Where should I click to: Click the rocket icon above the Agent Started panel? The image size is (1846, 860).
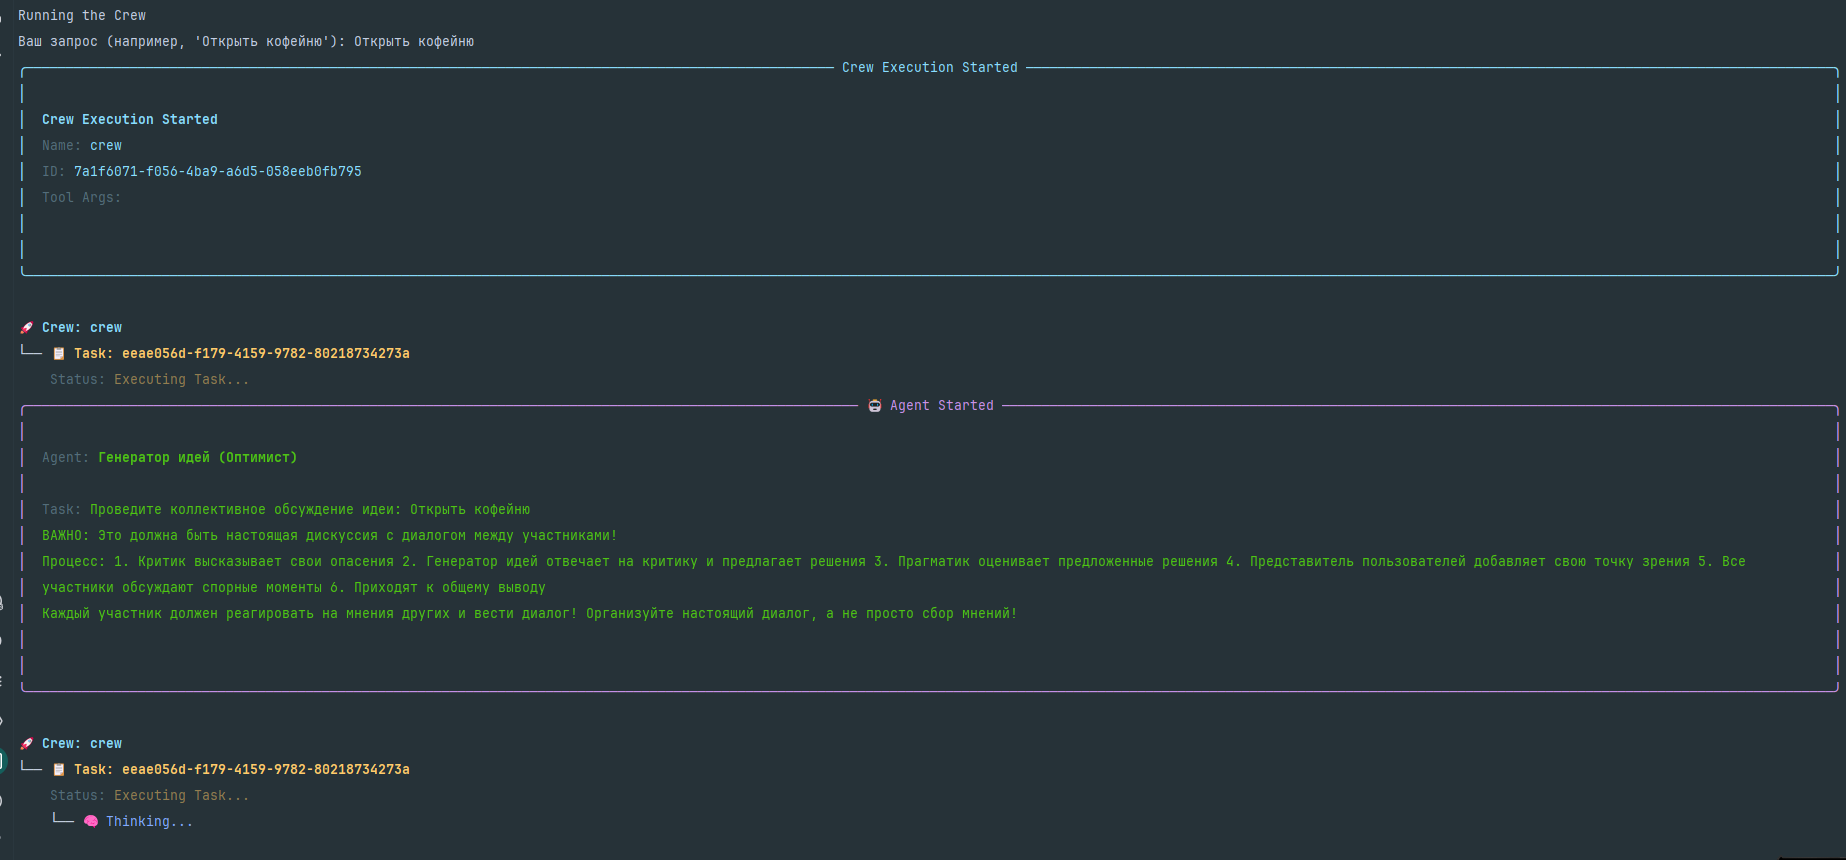27,328
